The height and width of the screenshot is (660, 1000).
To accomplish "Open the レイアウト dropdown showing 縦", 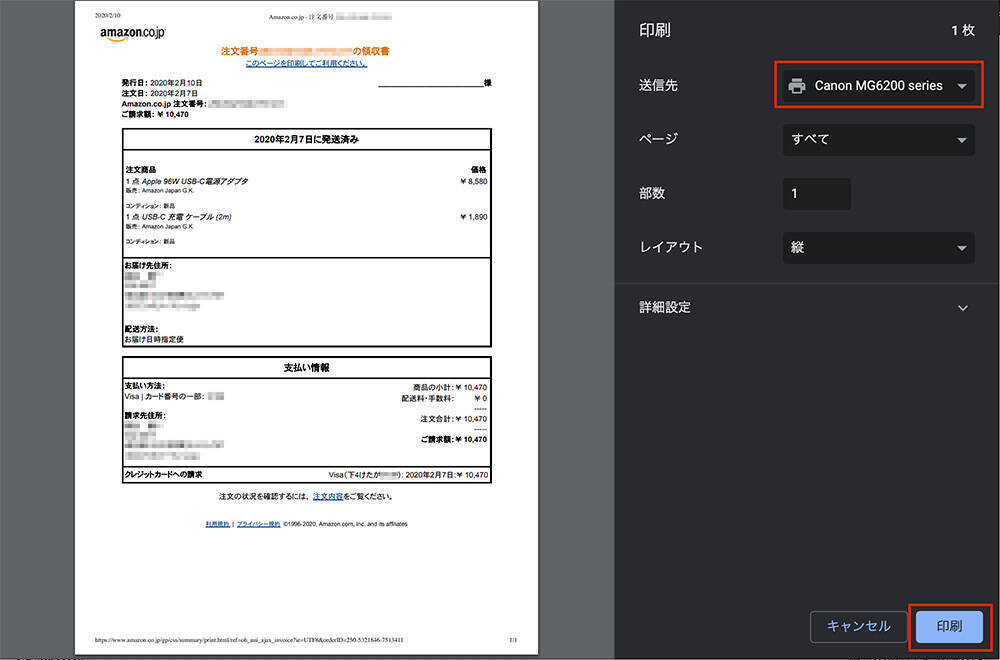I will click(x=878, y=247).
